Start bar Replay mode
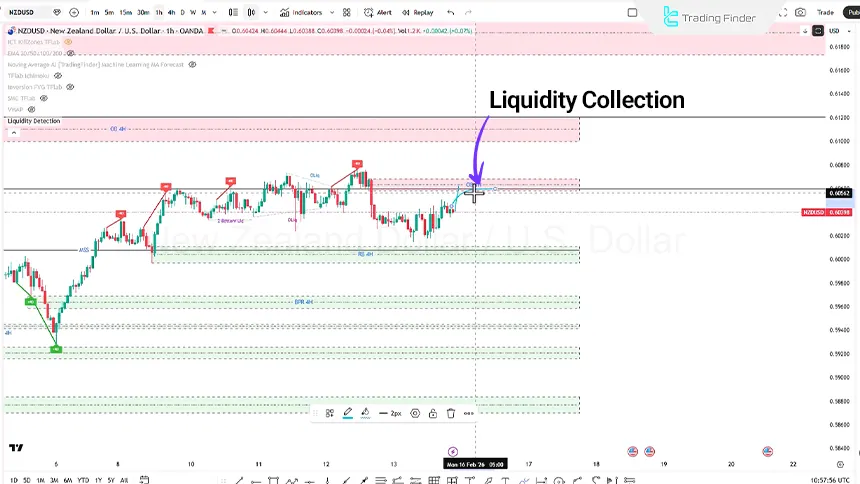The width and height of the screenshot is (860, 484). click(417, 12)
